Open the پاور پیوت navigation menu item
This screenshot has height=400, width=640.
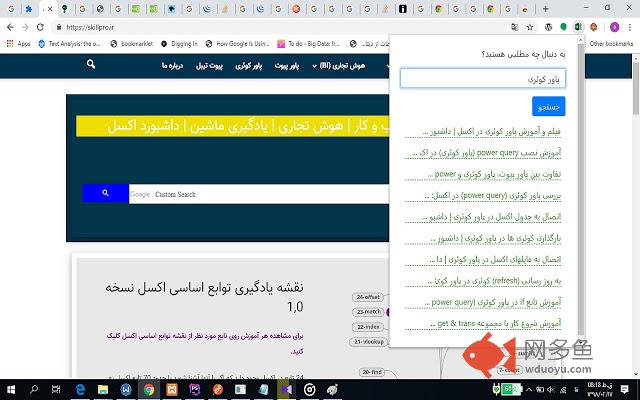(289, 66)
